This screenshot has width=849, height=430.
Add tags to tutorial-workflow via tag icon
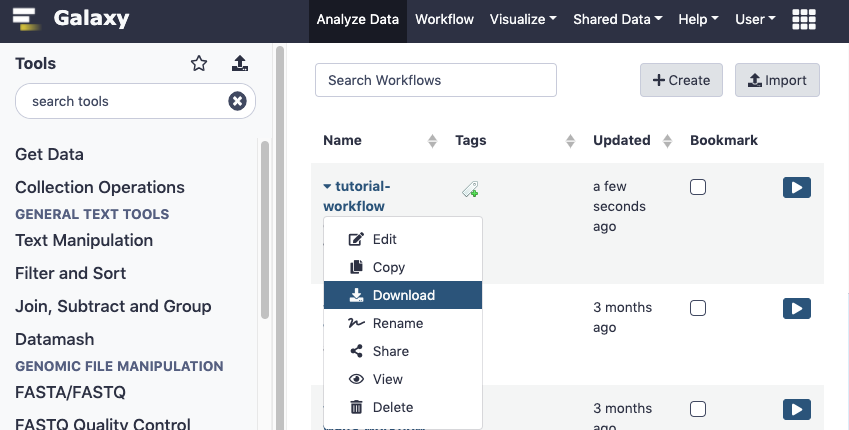coord(470,189)
